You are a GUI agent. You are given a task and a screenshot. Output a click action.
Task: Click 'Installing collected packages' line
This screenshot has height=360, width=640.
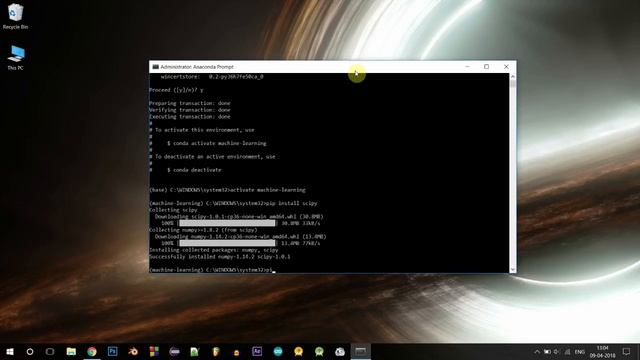tap(213, 250)
